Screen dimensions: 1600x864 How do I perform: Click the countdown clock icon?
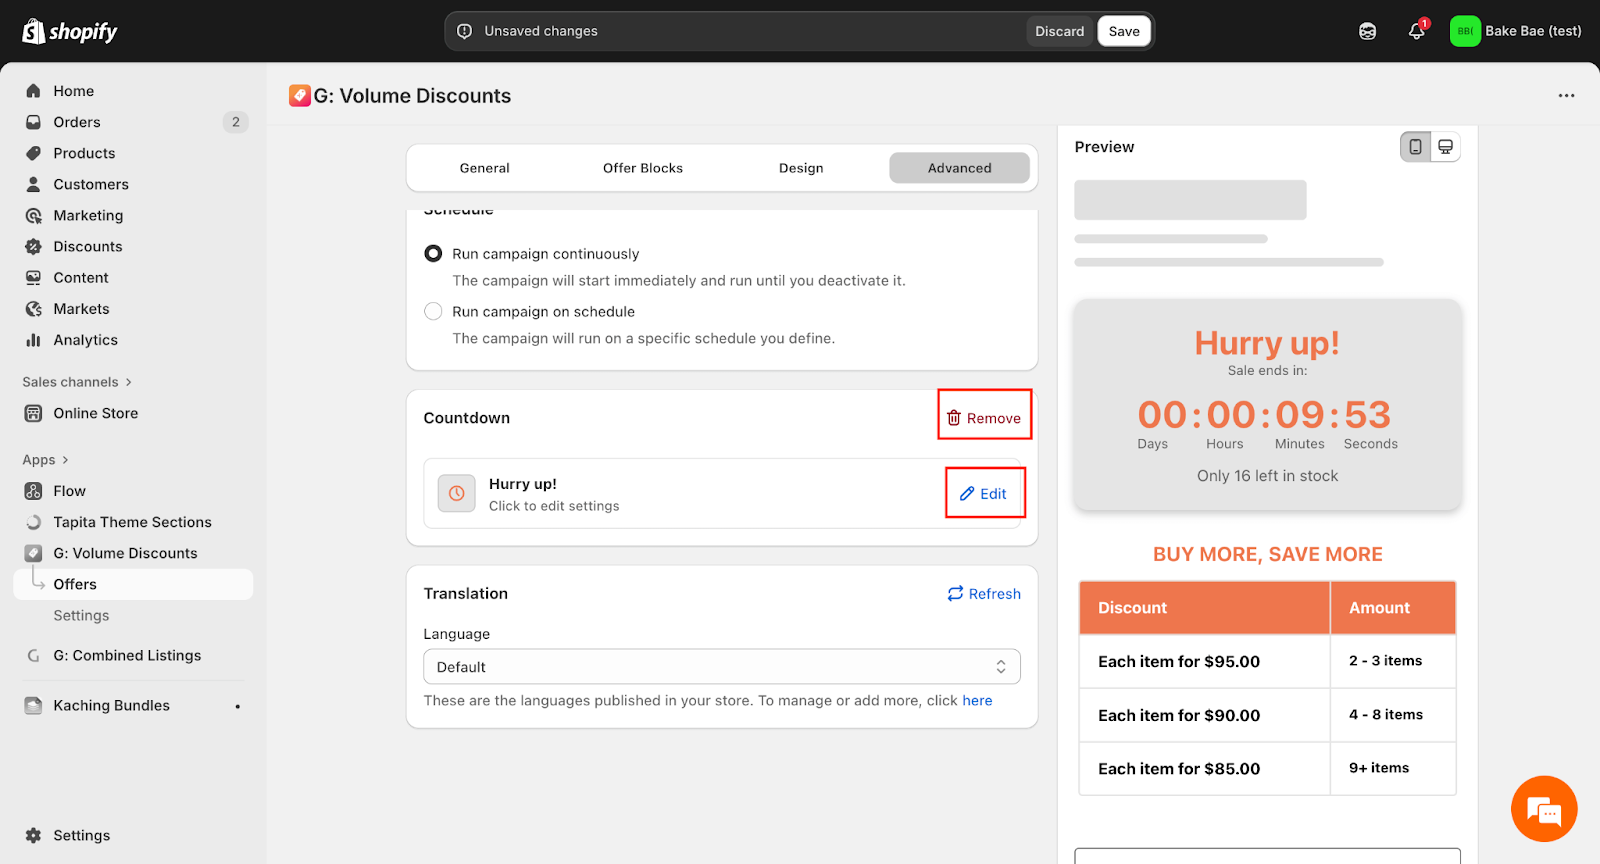click(457, 493)
